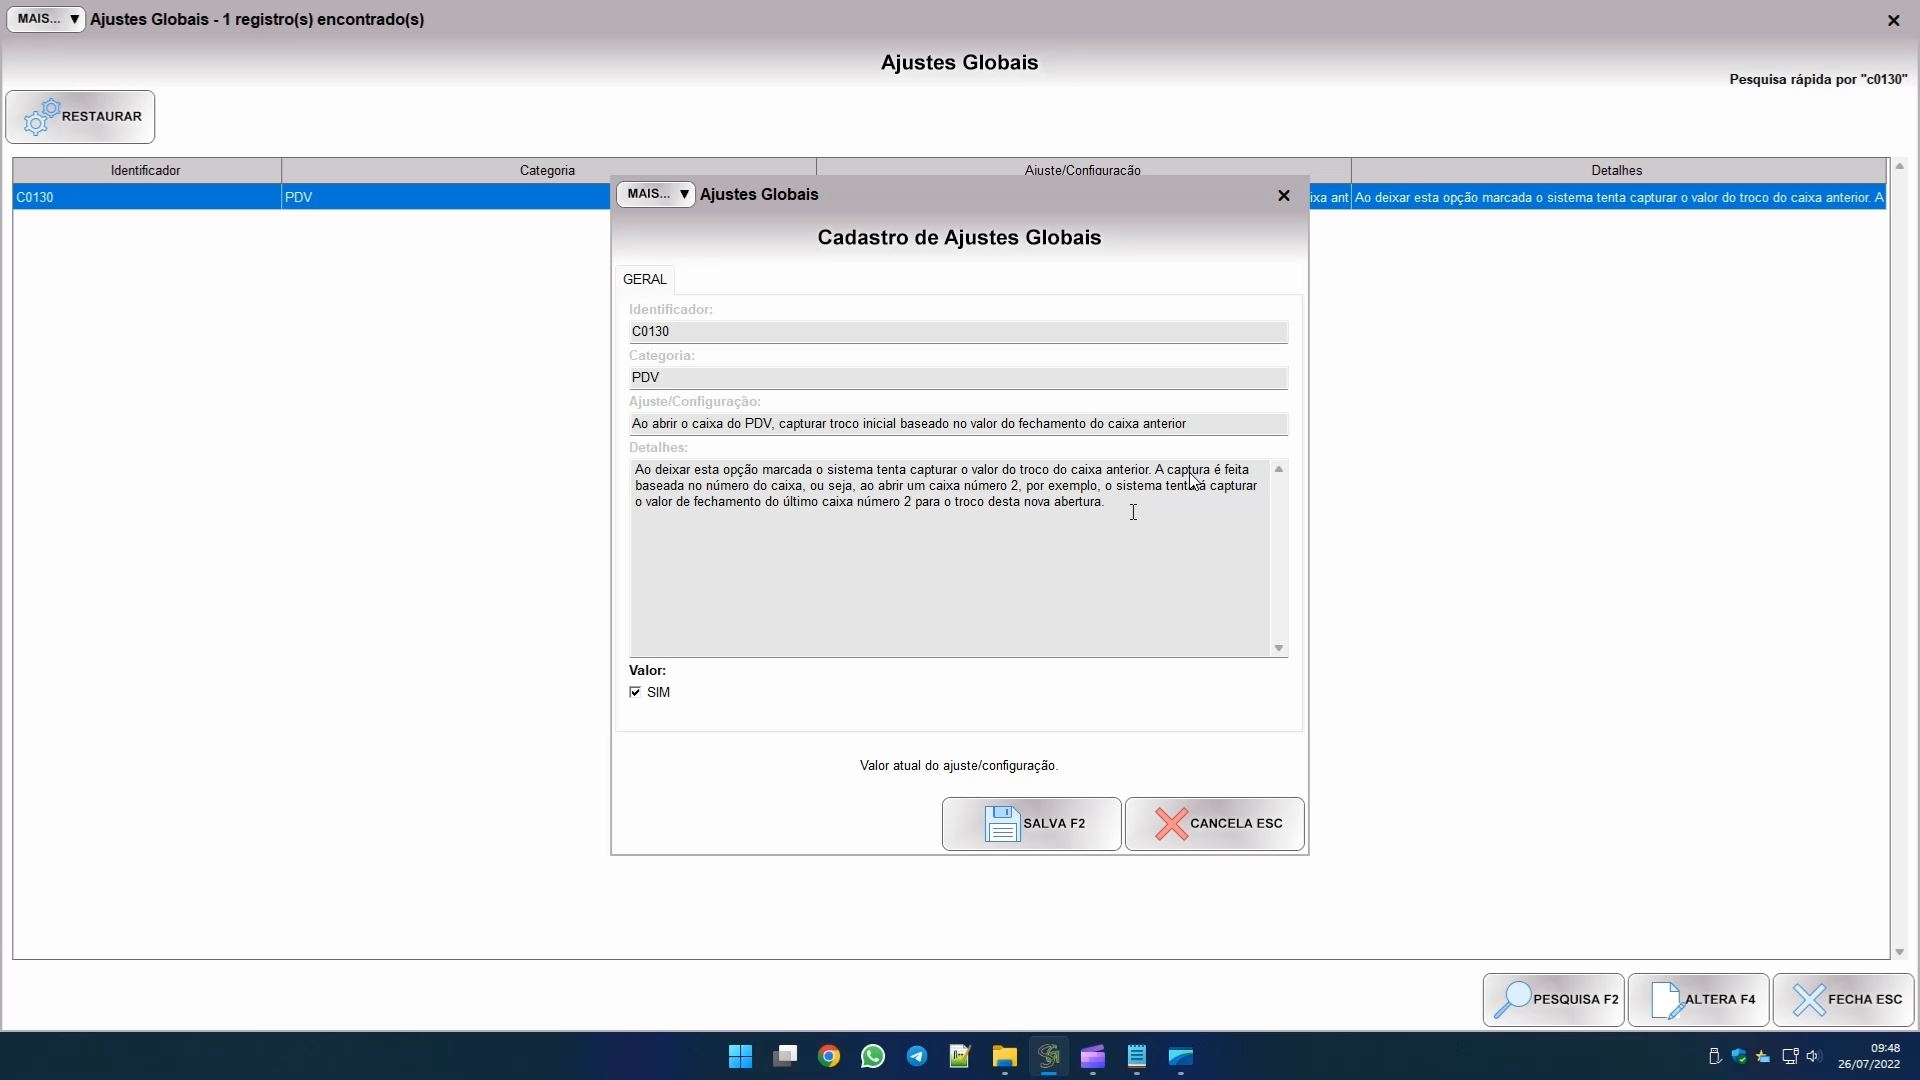The height and width of the screenshot is (1080, 1920).
Task: Click the volume icon in system tray
Action: (x=1812, y=1057)
